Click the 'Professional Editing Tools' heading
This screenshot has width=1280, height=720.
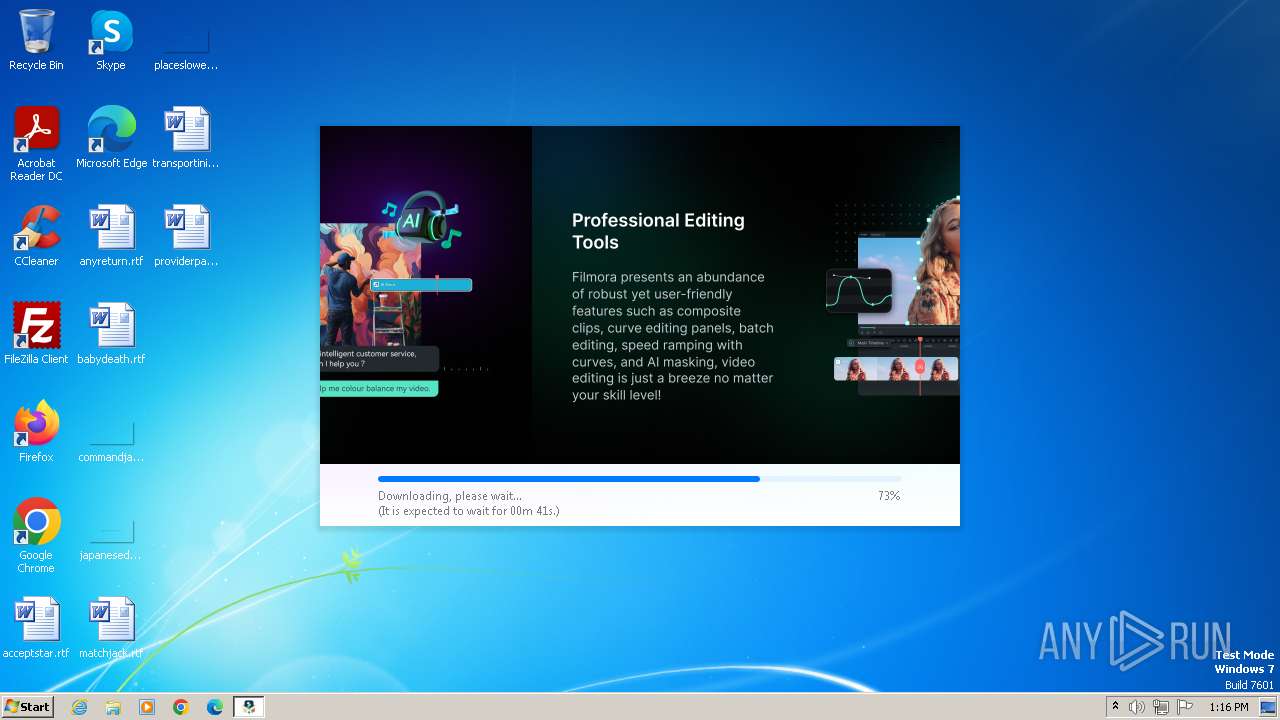click(658, 231)
